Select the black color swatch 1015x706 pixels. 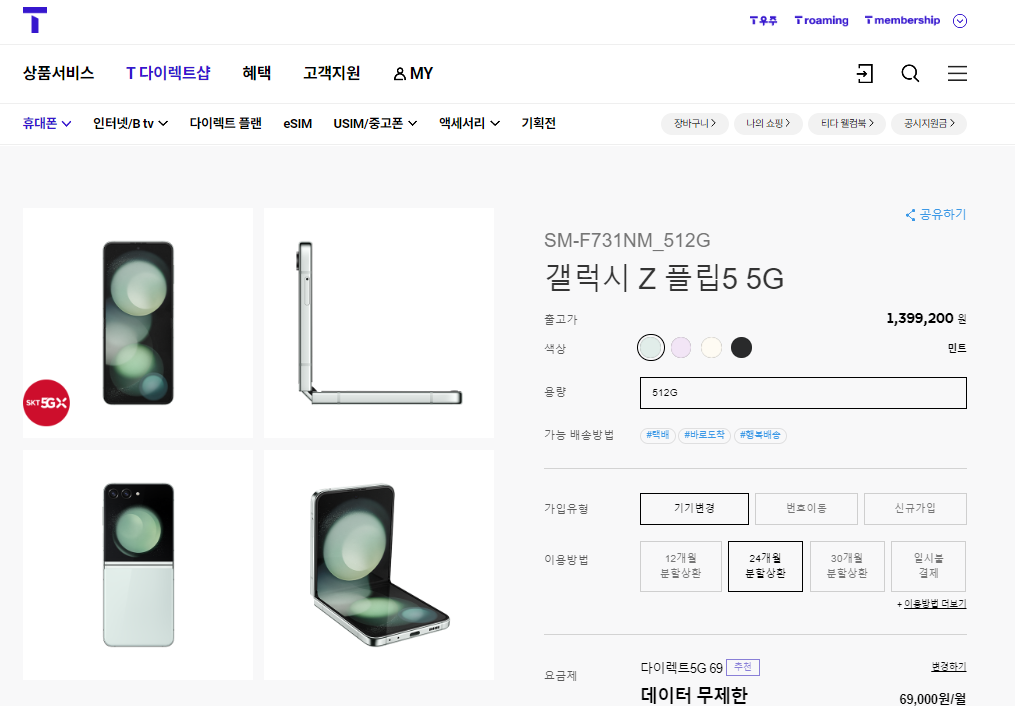741,347
